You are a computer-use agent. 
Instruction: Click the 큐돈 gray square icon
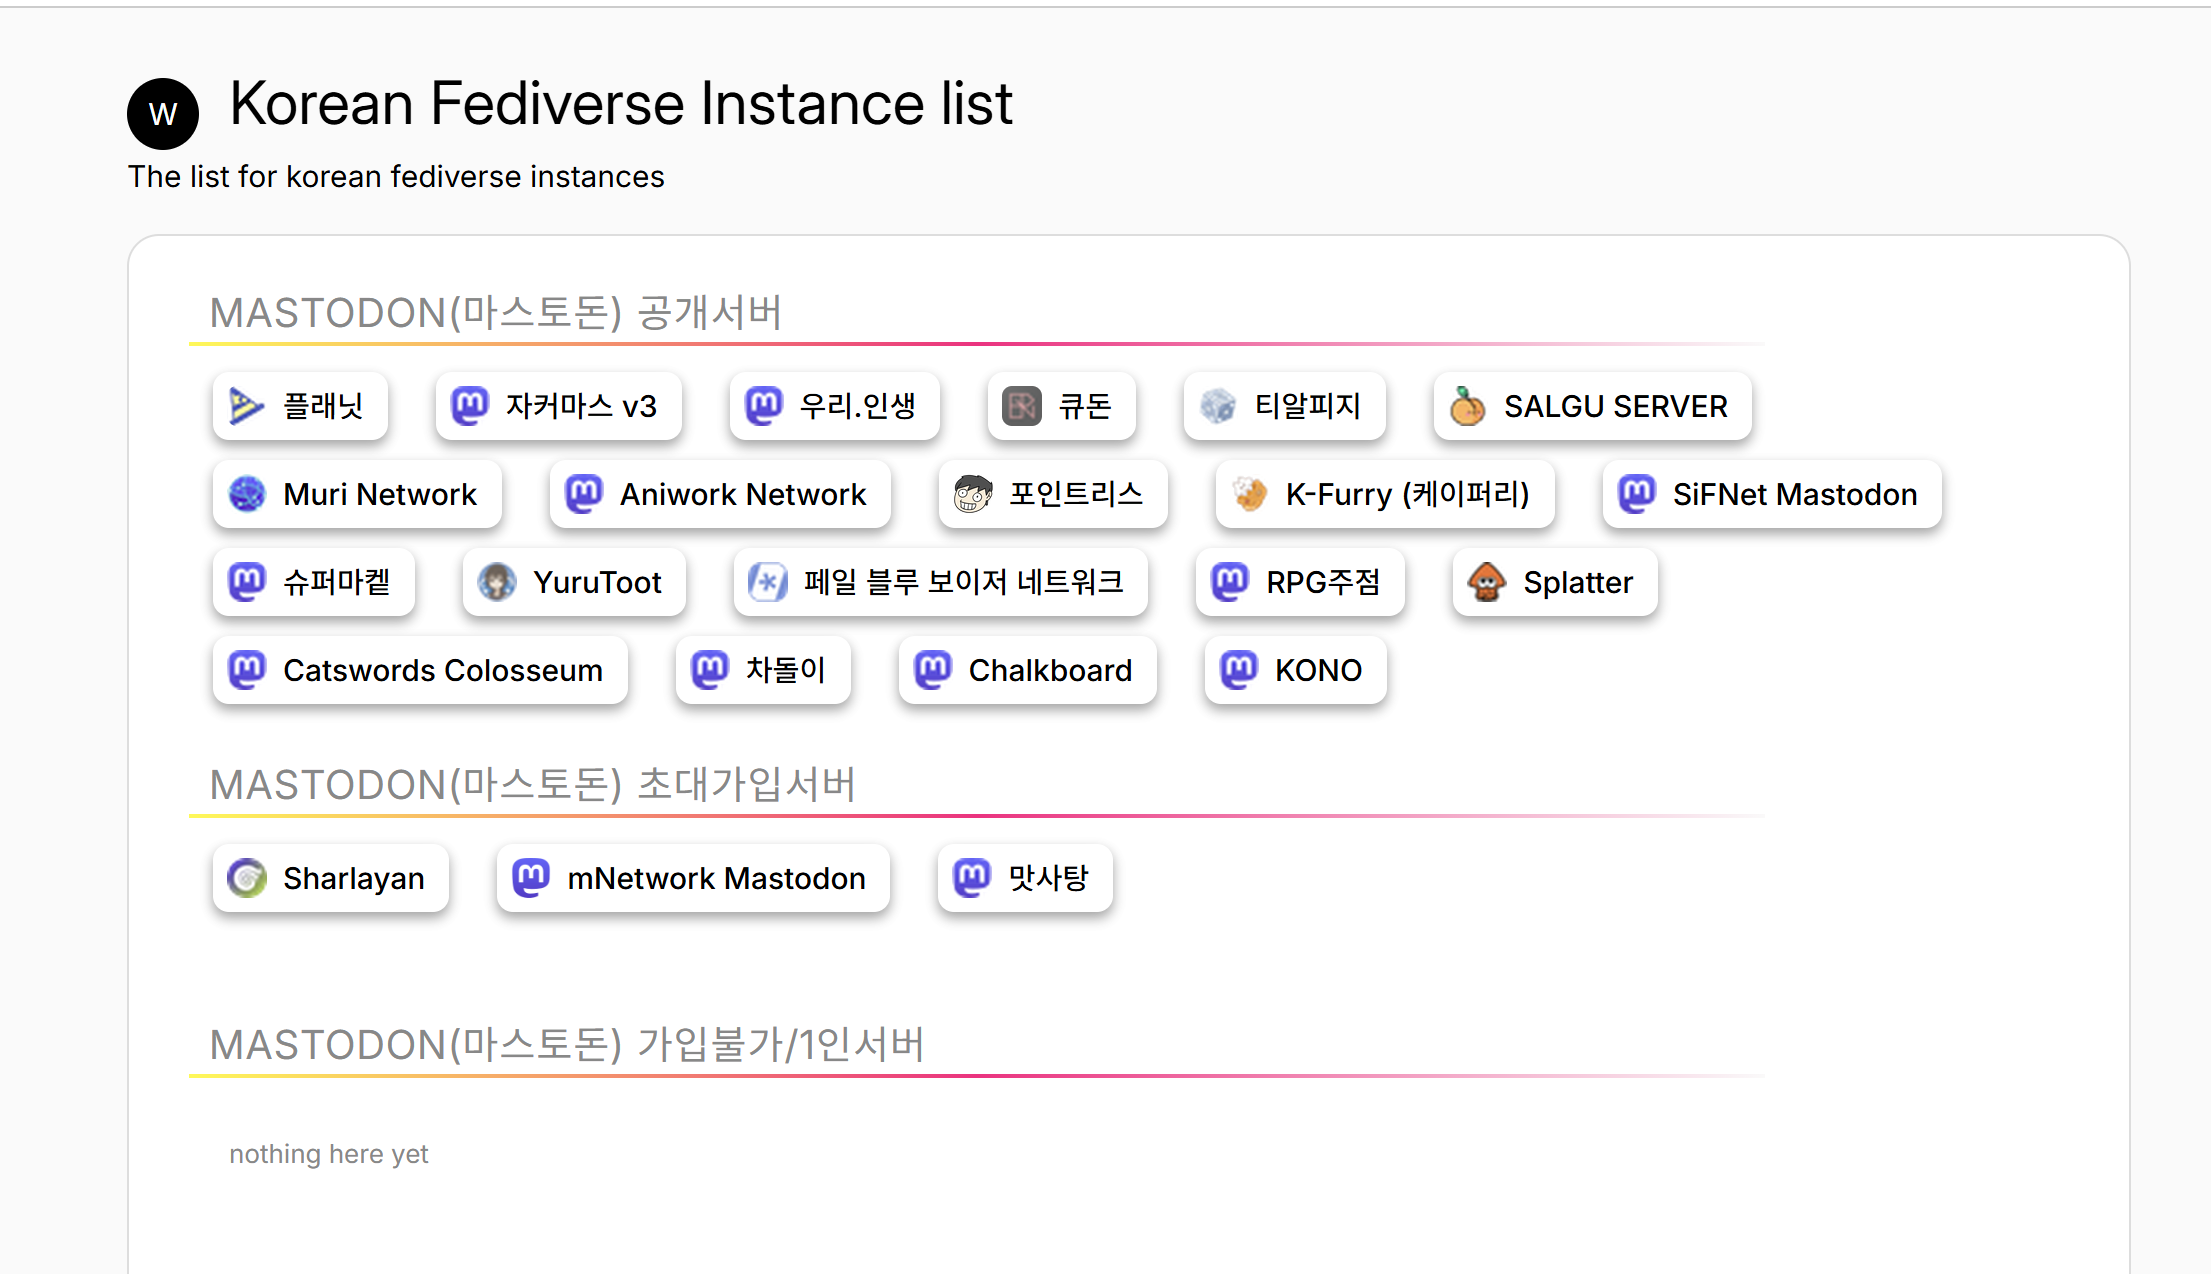[x=1022, y=406]
